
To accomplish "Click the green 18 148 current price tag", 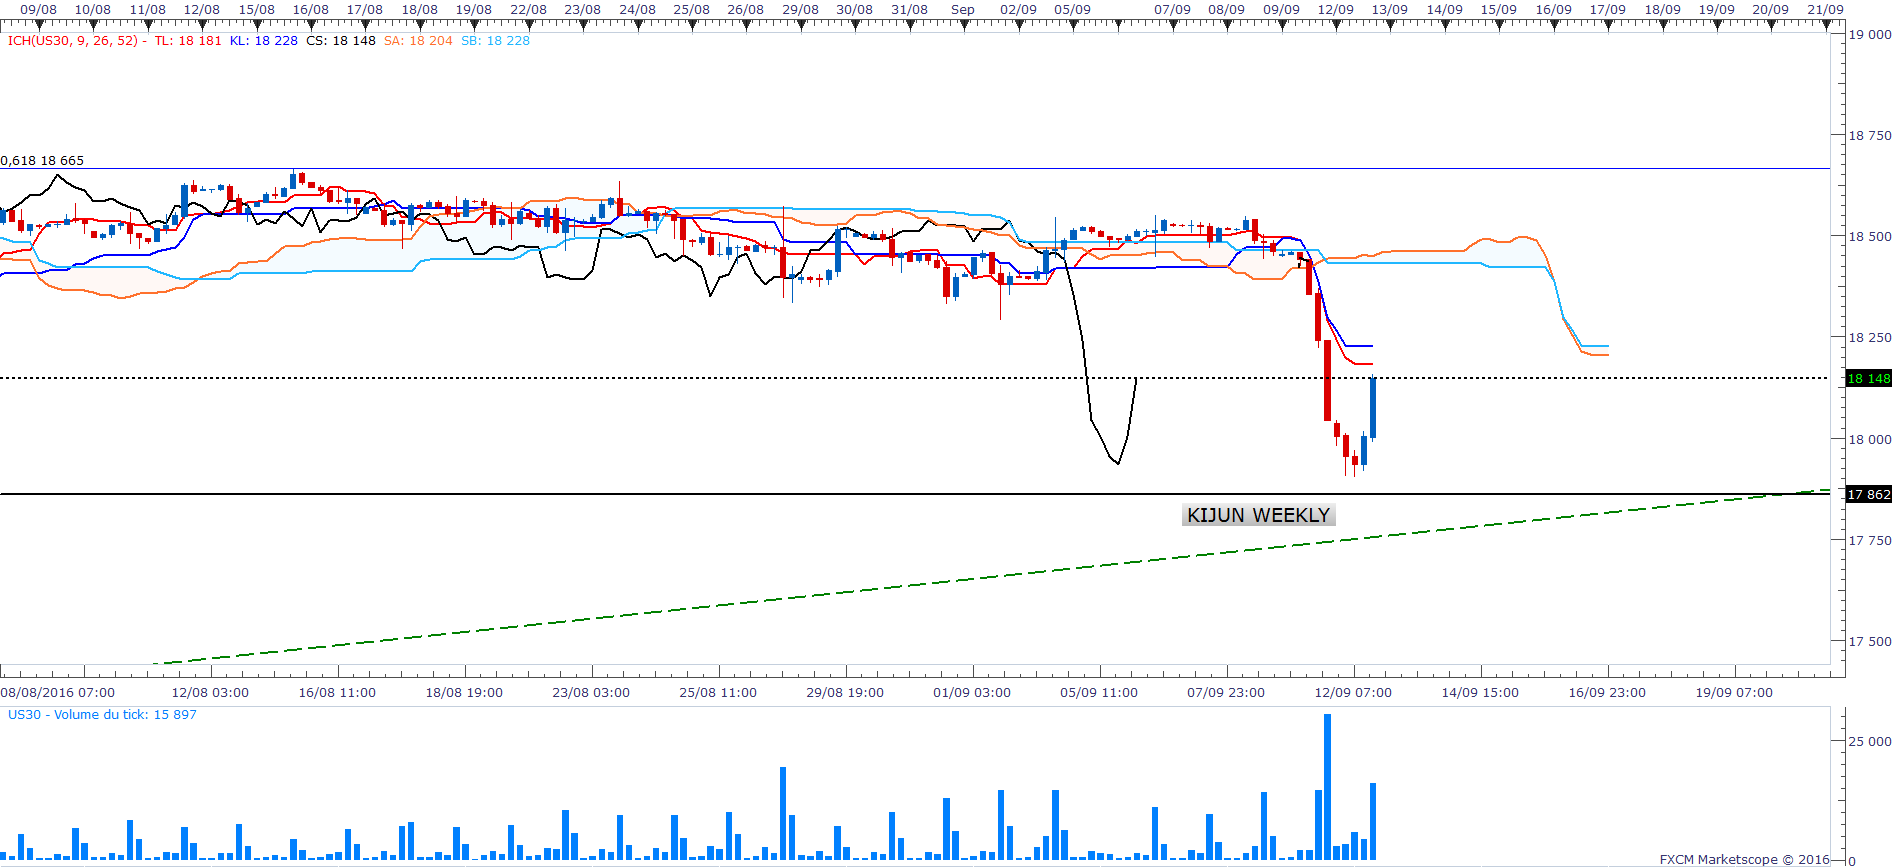I will [1868, 378].
